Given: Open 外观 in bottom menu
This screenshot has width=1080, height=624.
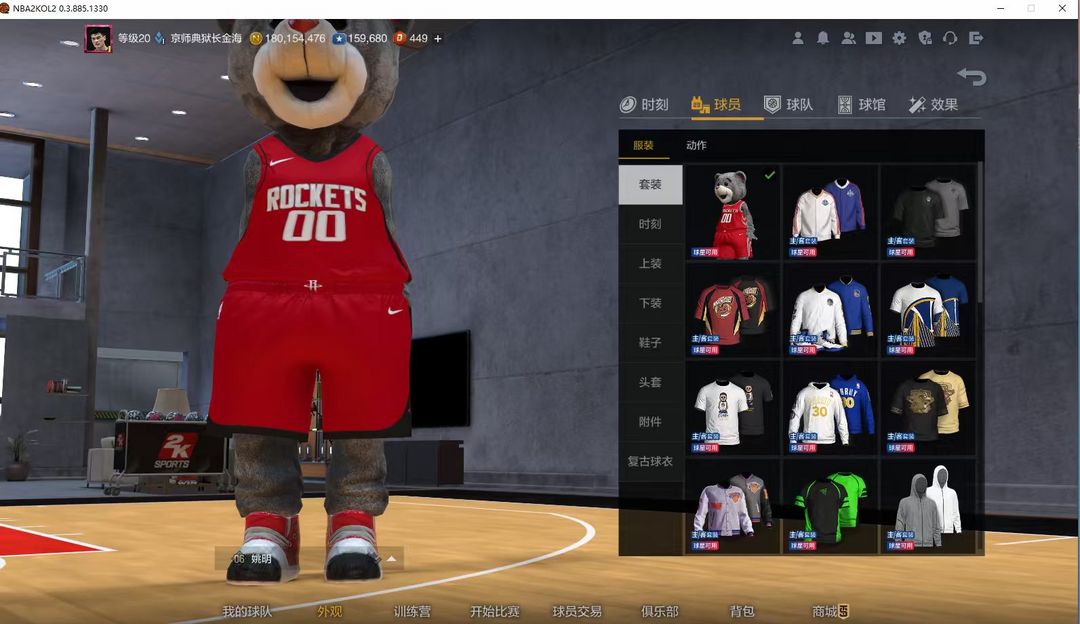Looking at the screenshot, I should 329,611.
